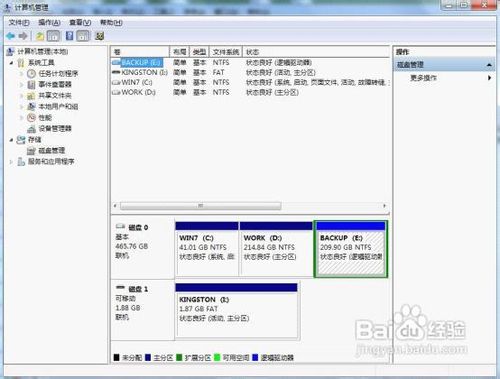Image resolution: width=500 pixels, height=379 pixels.
Task: Click the KINGSTON (I:) drive icon in list
Action: click(x=116, y=72)
